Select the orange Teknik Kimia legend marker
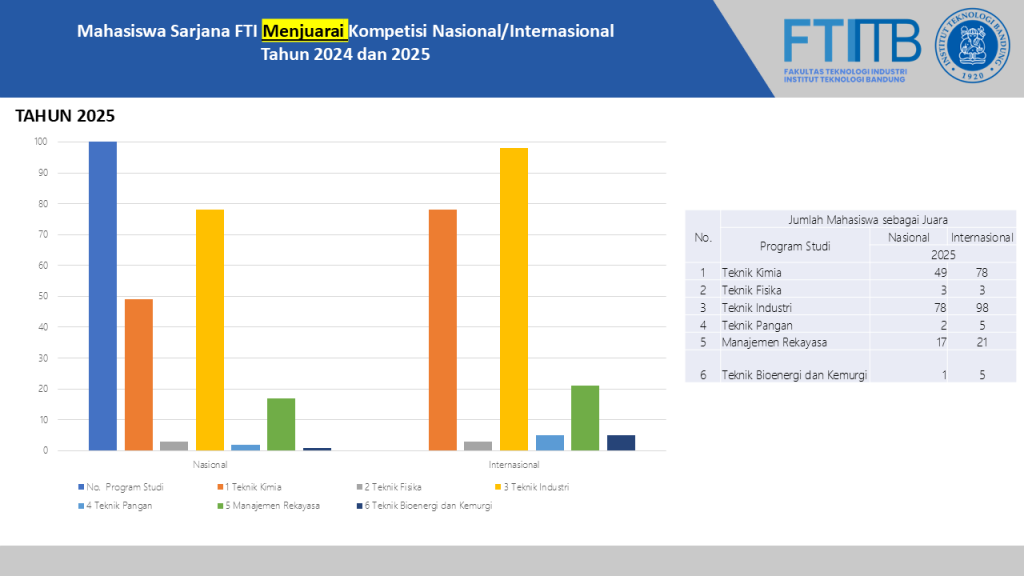The width and height of the screenshot is (1024, 576). tap(221, 487)
